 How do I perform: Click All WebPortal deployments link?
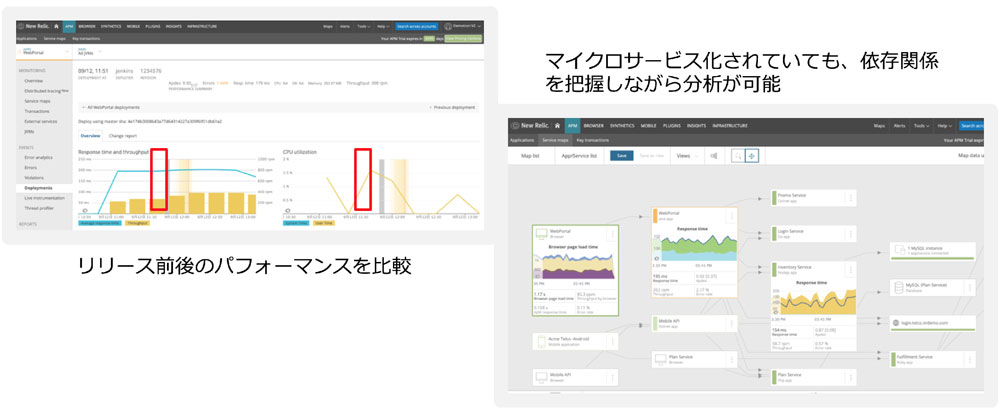click(x=111, y=107)
